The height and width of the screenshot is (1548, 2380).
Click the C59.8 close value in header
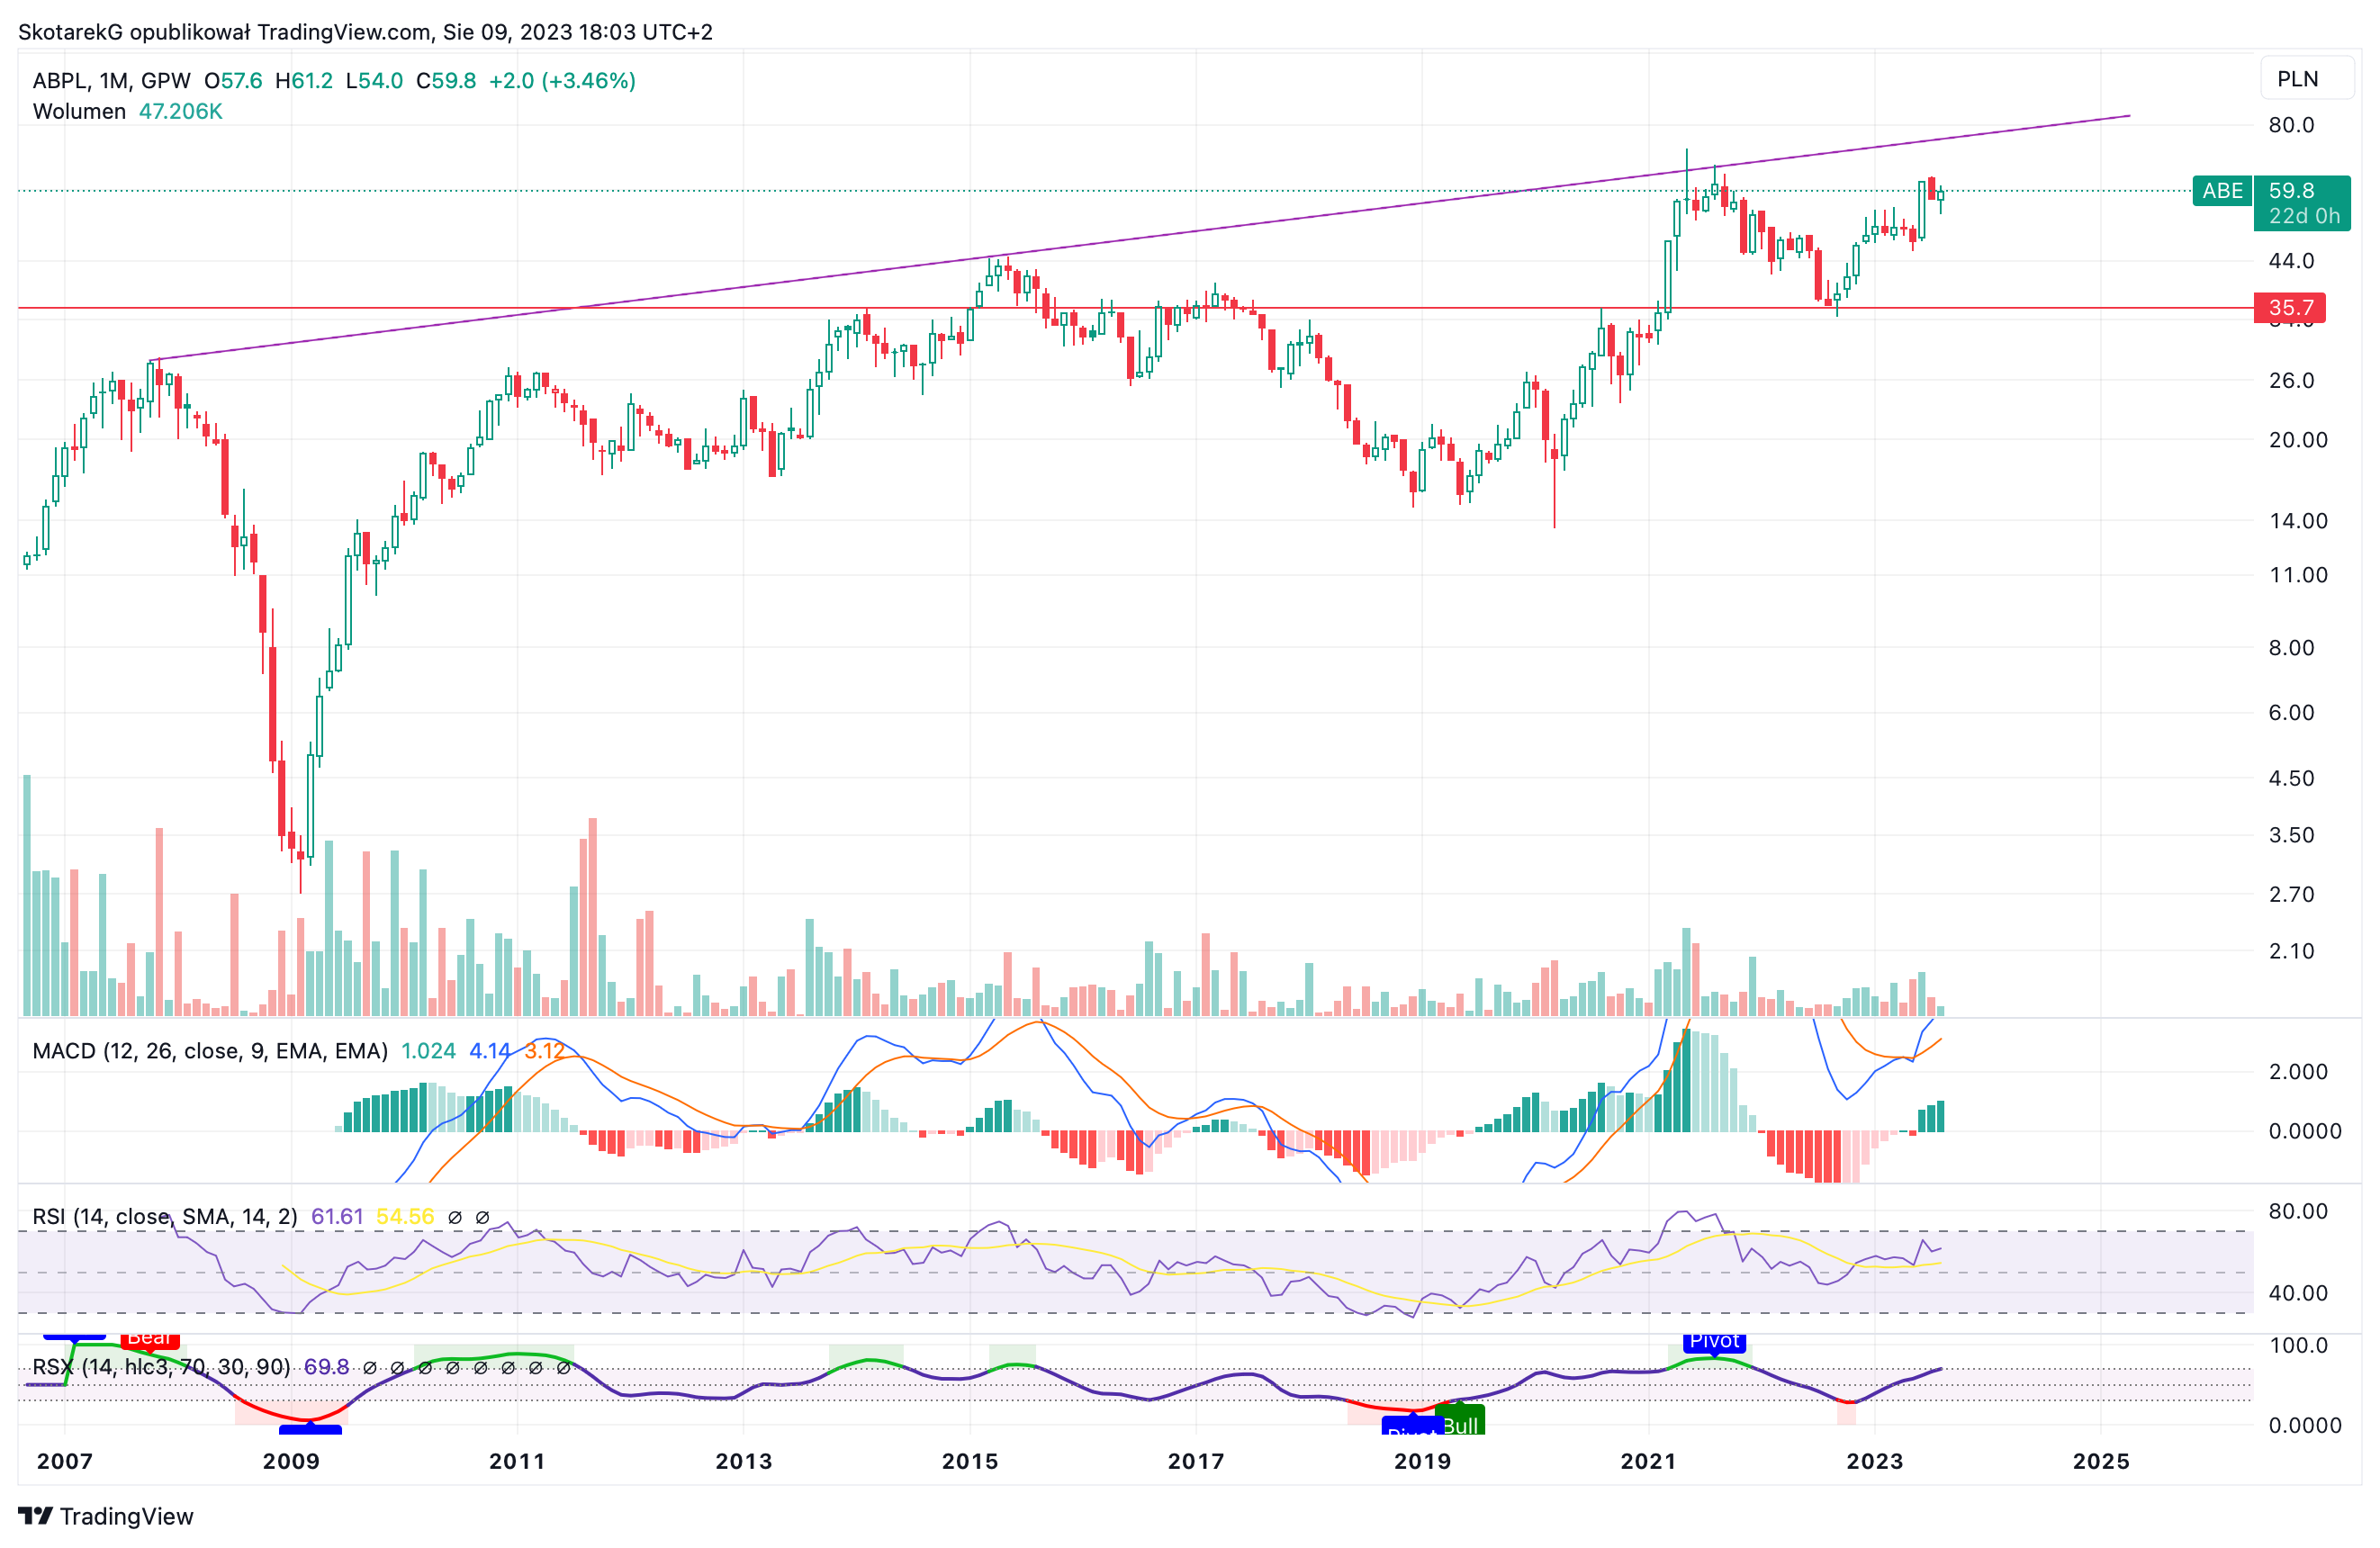pos(446,80)
